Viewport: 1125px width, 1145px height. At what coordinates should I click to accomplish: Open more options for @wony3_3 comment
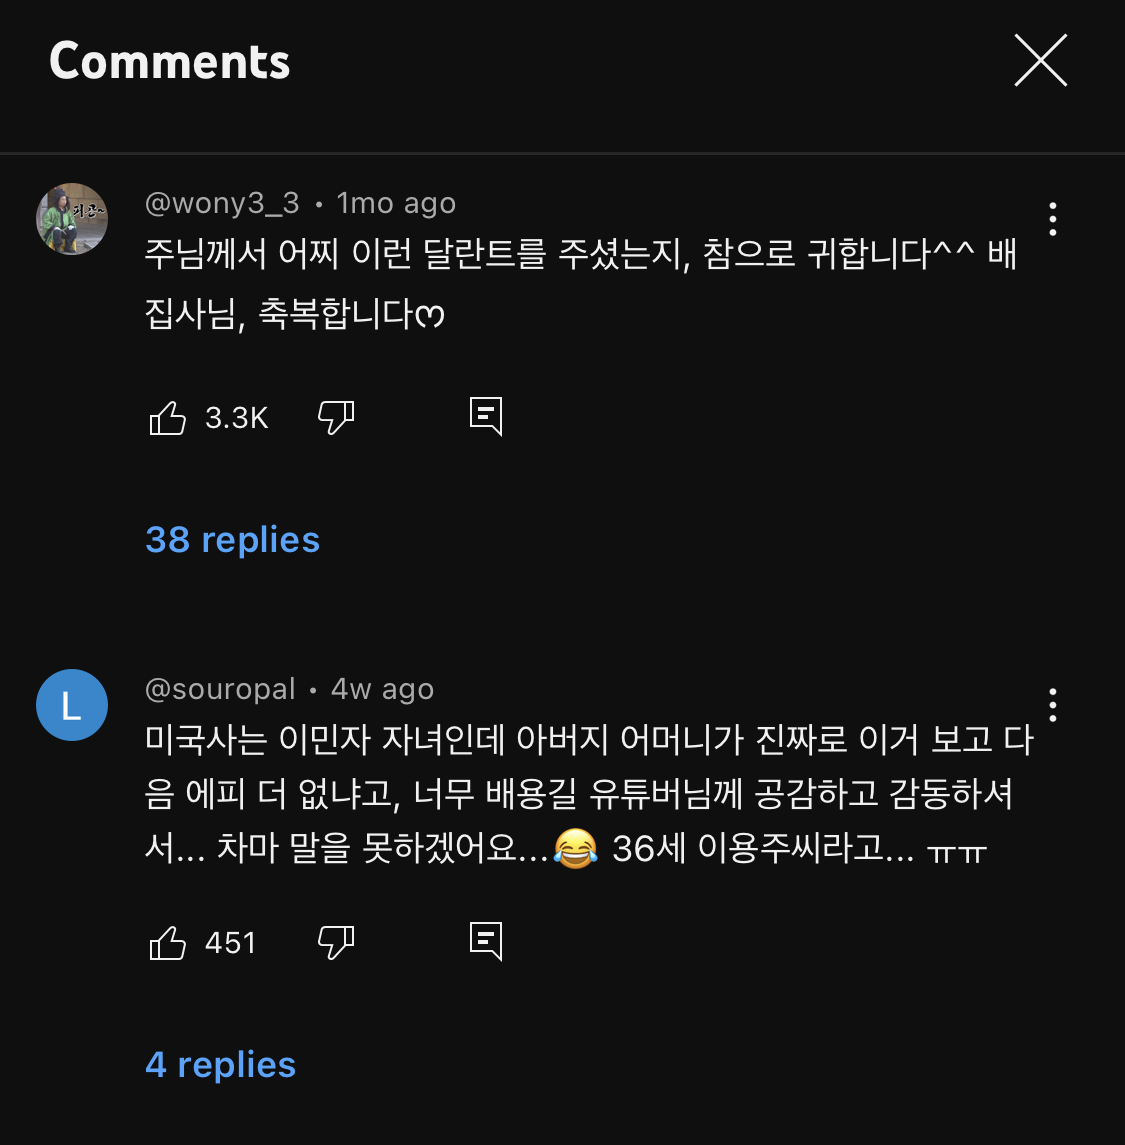coord(1052,219)
